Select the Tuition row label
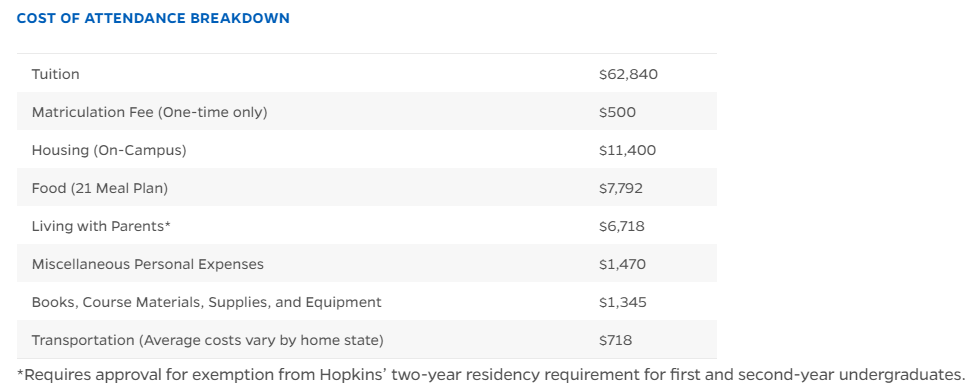The image size is (970, 386). (56, 74)
